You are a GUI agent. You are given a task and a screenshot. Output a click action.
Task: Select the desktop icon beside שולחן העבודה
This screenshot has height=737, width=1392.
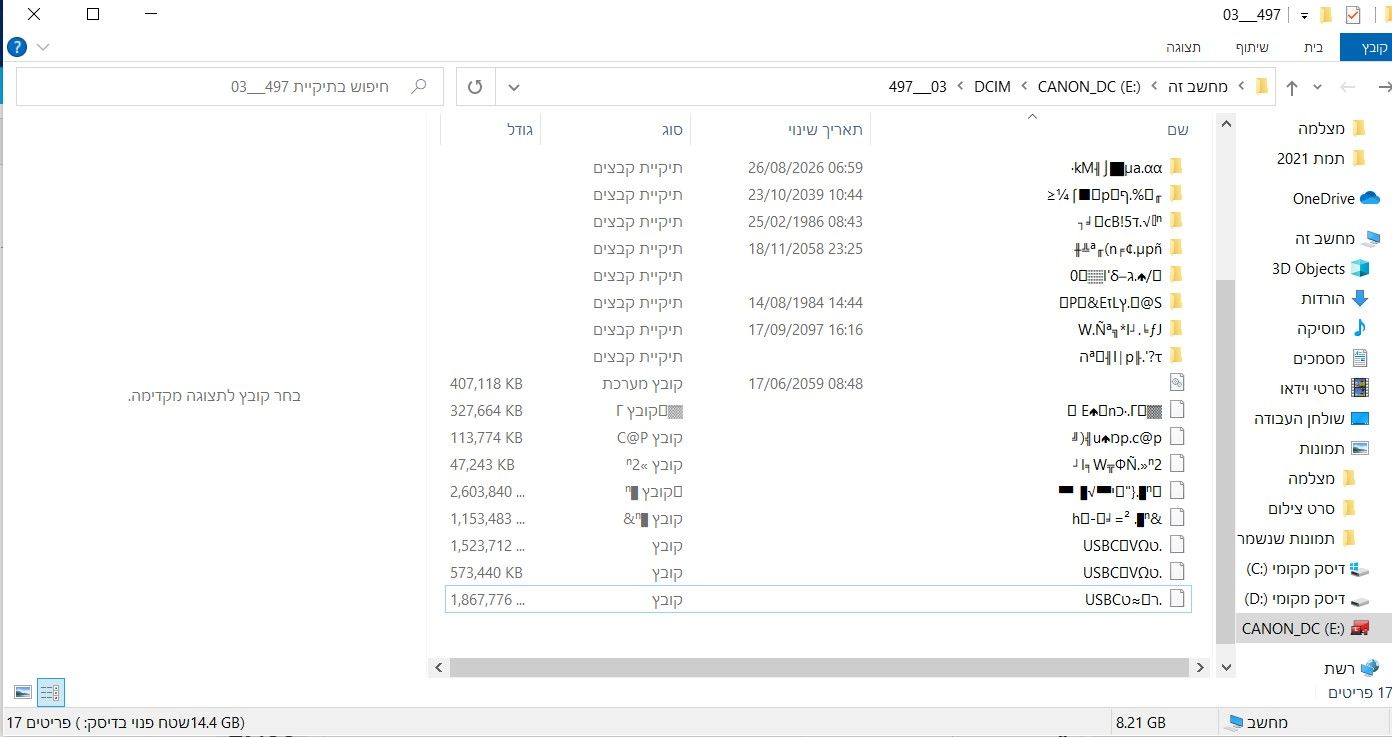point(1361,418)
